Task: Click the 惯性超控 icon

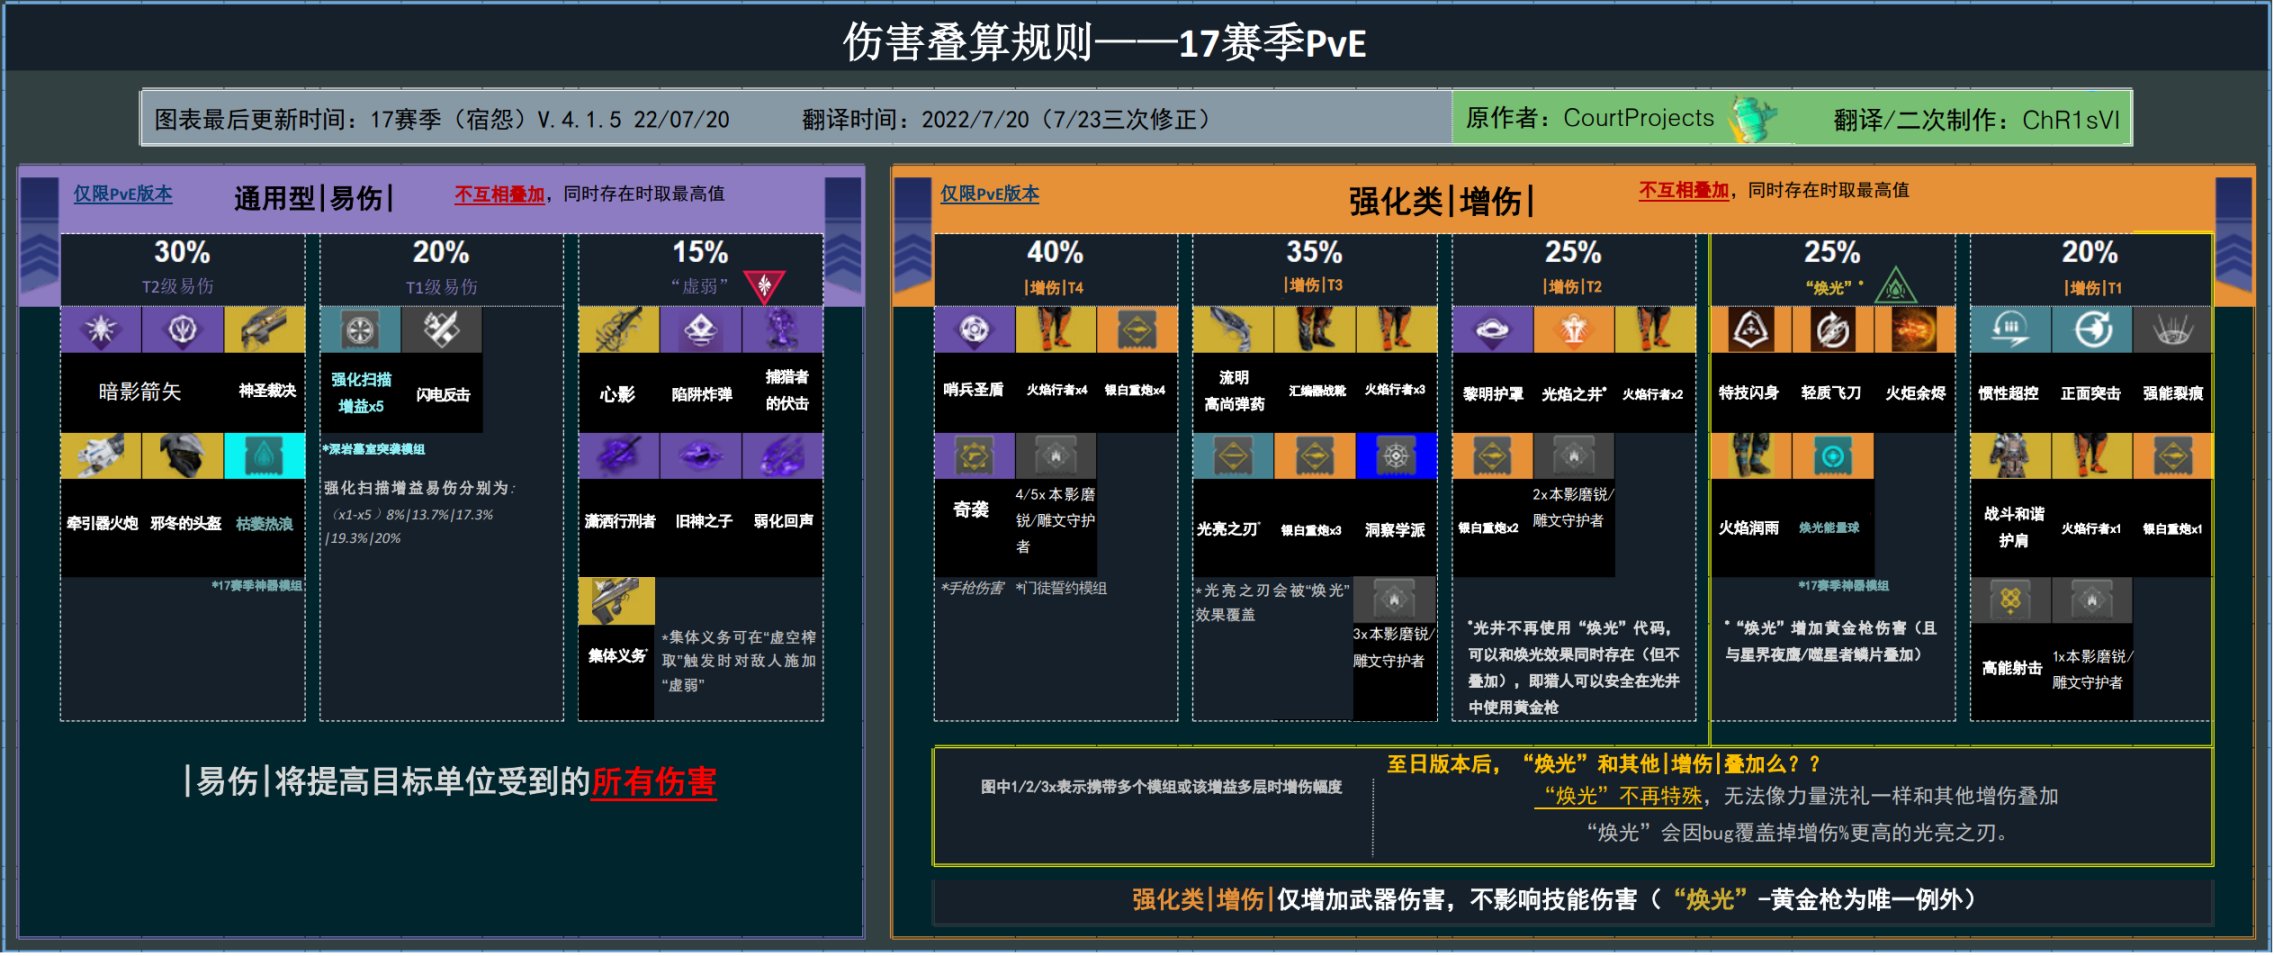Action: tap(2010, 330)
